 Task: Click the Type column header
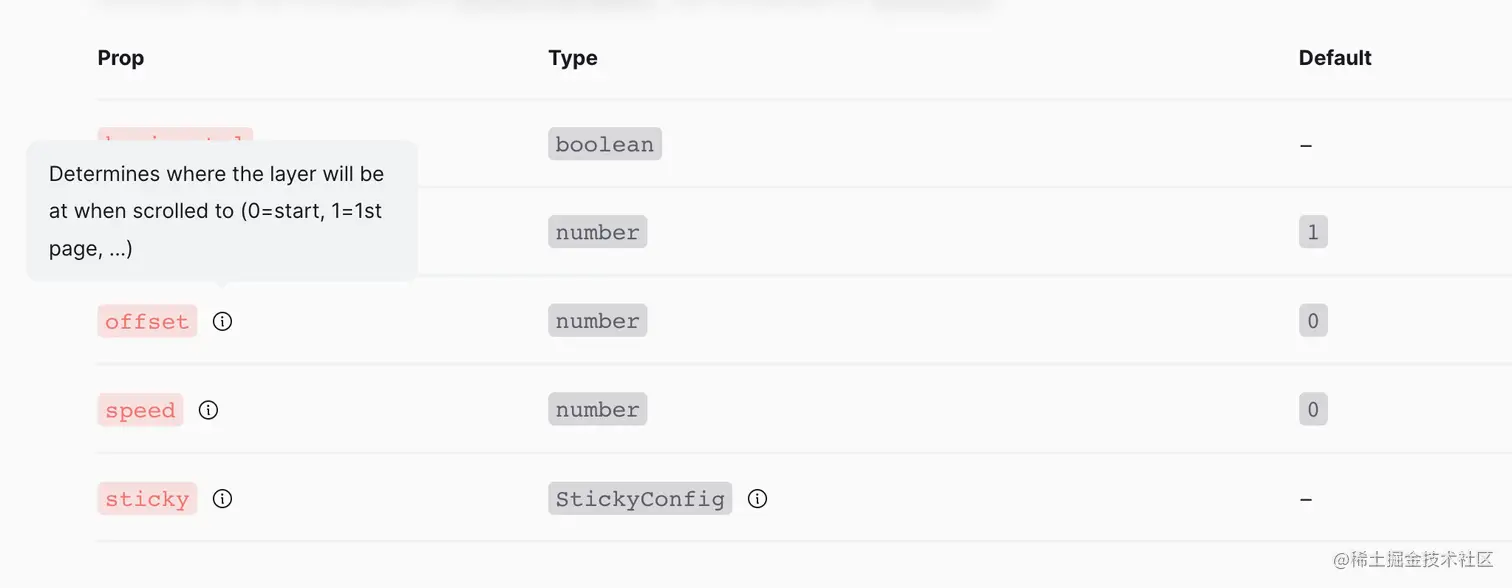[573, 58]
